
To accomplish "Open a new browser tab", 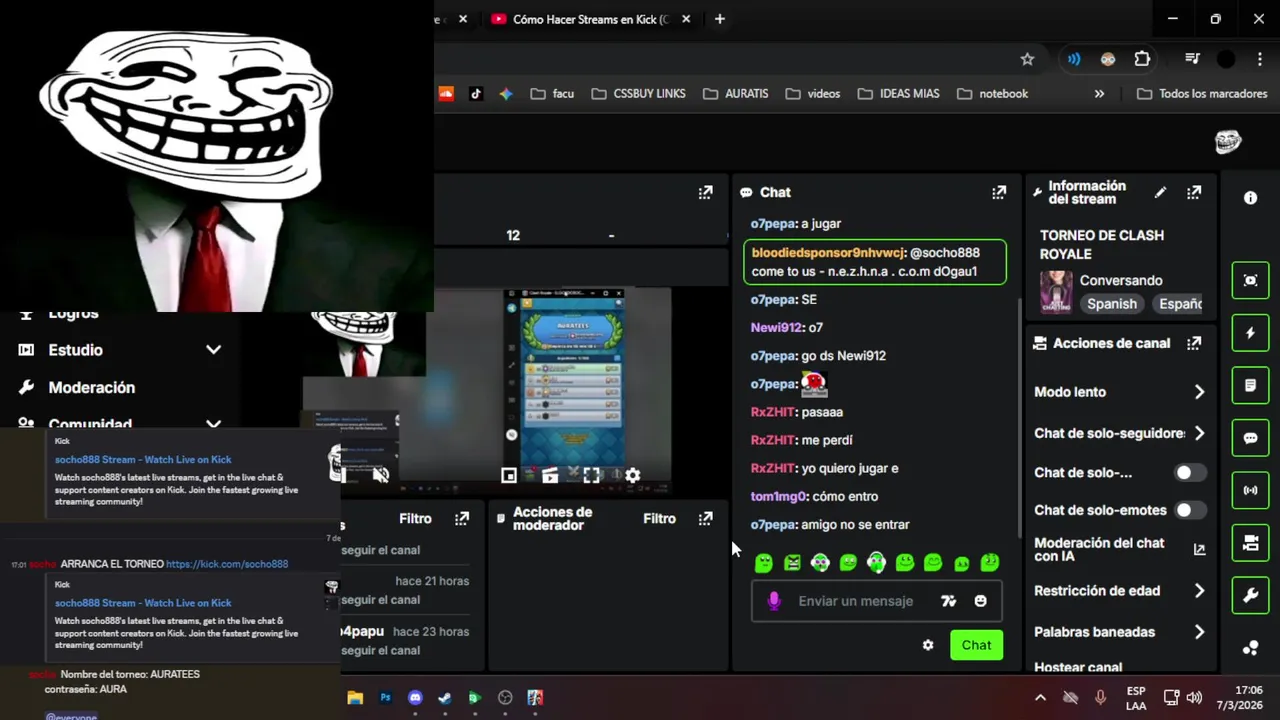I will click(719, 19).
